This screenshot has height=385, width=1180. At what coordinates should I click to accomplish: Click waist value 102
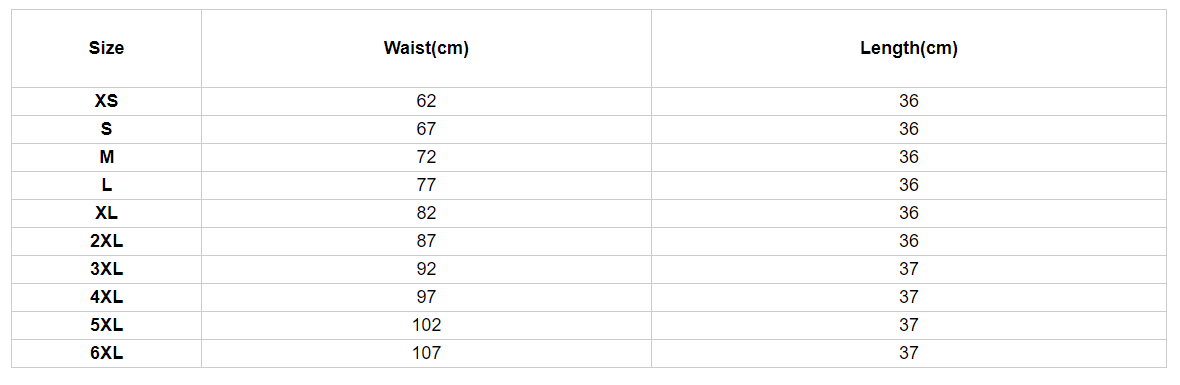coord(426,325)
